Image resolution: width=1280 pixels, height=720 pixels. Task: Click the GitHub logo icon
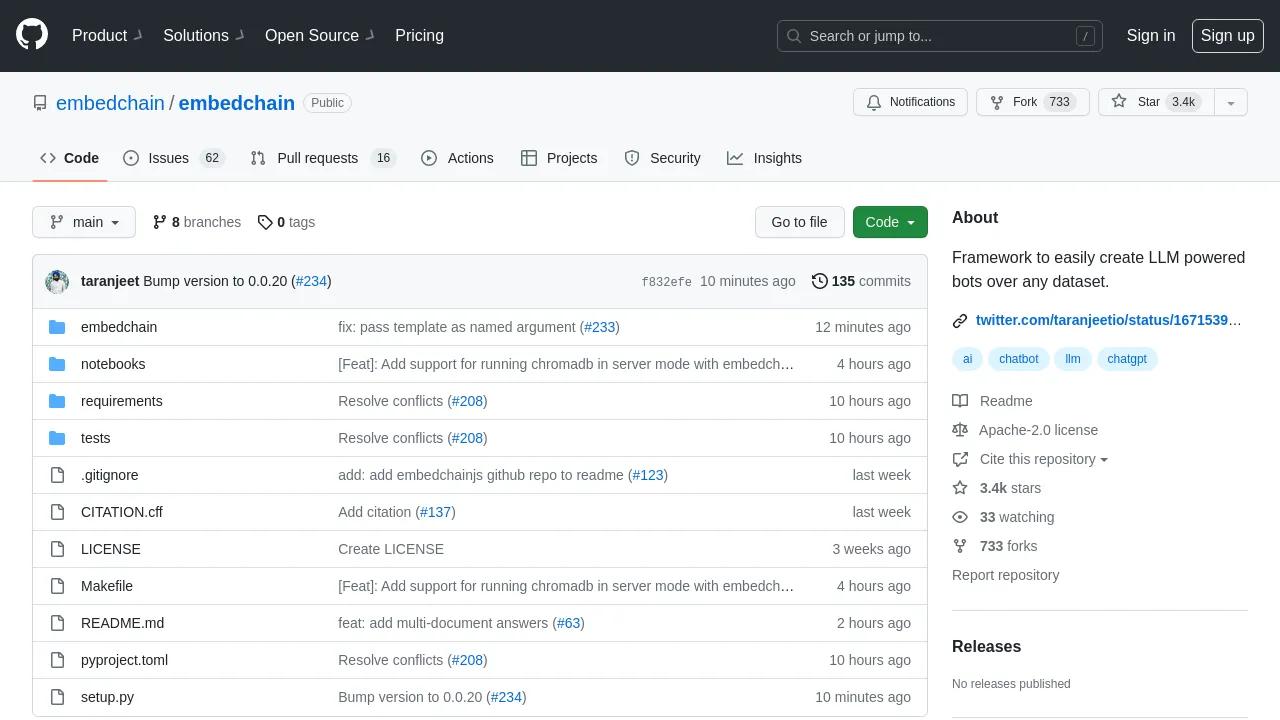tap(32, 35)
